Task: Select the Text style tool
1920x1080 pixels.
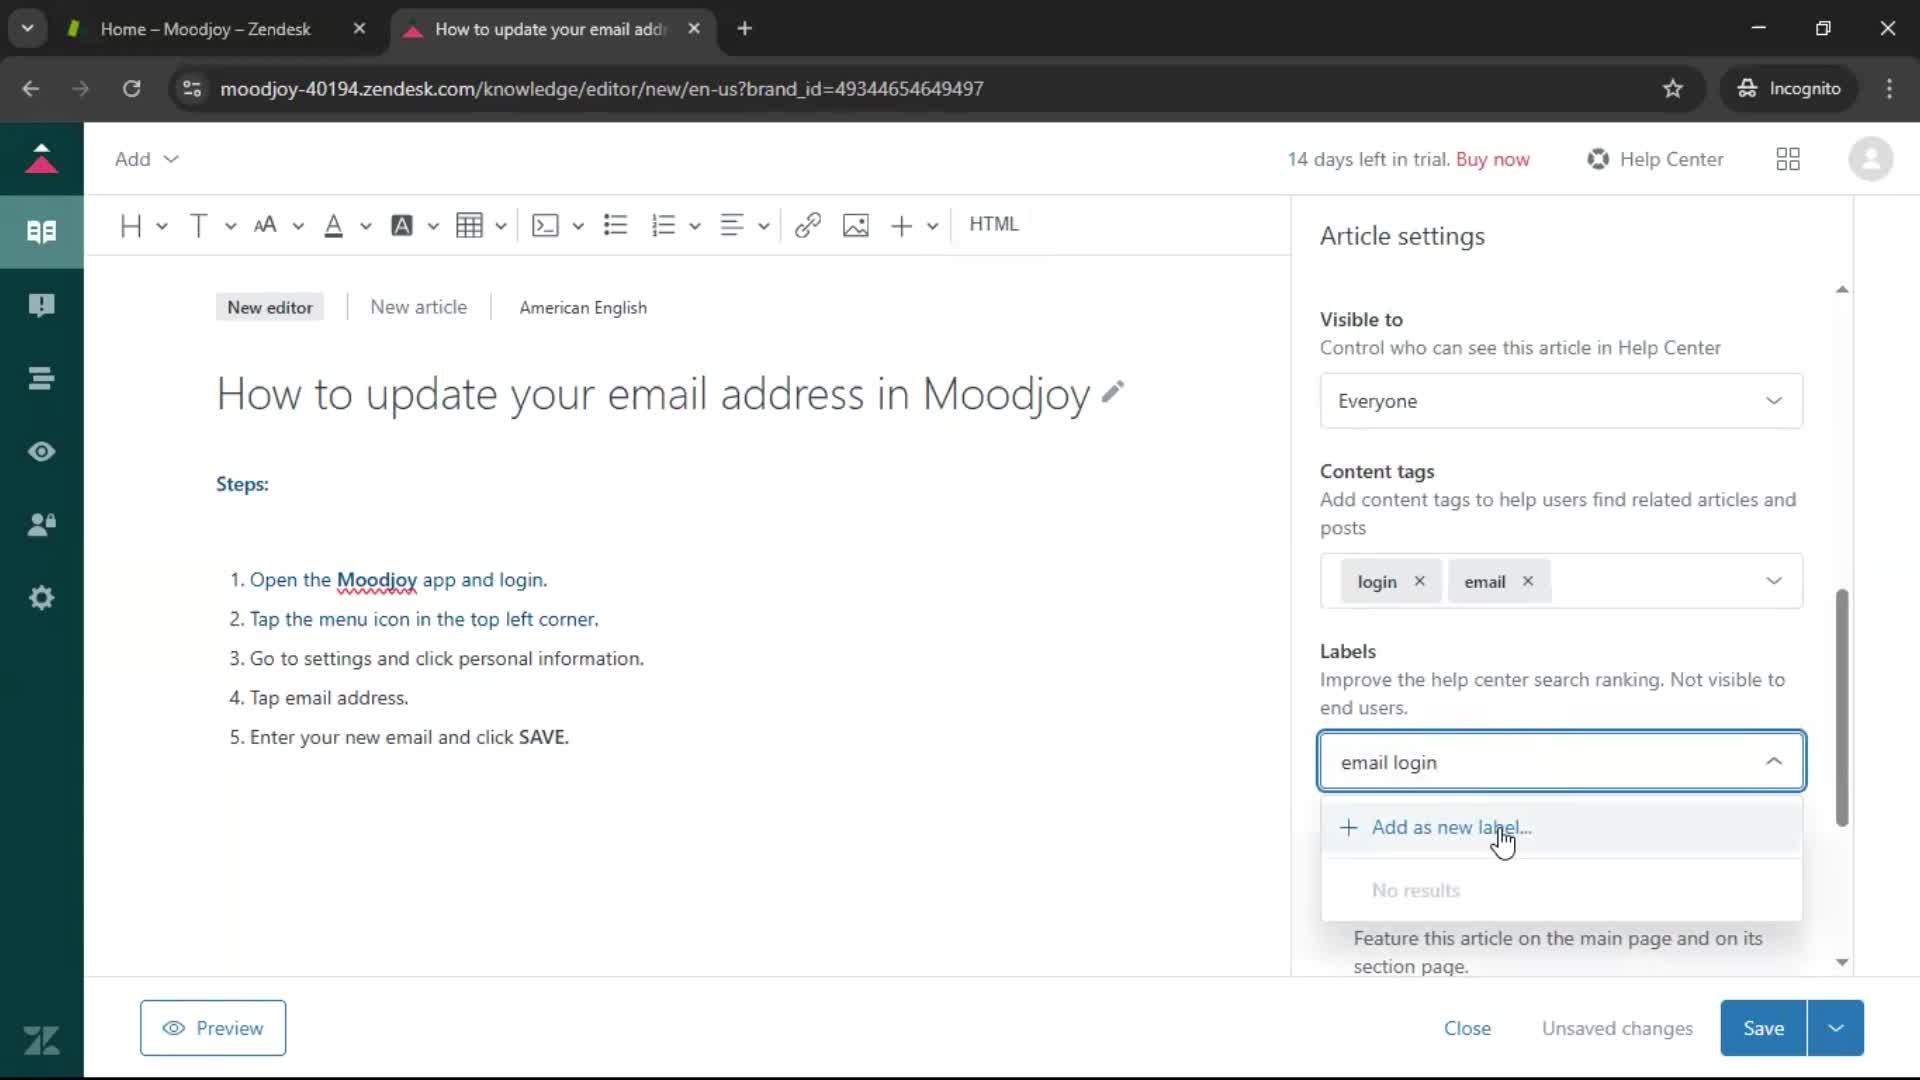Action: point(198,225)
